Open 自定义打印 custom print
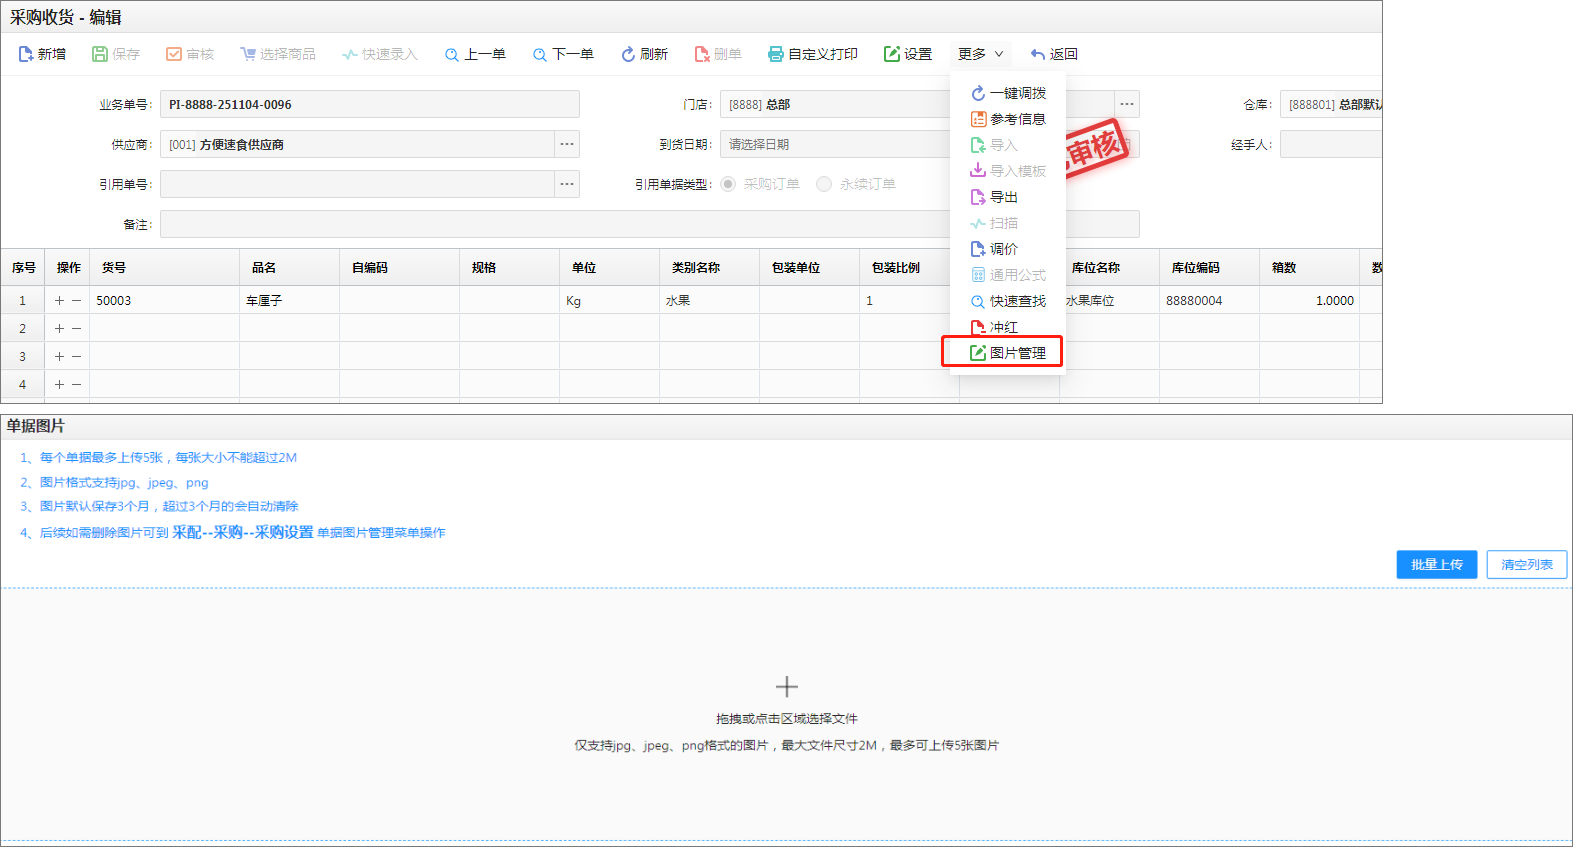Image resolution: width=1573 pixels, height=847 pixels. pos(812,54)
